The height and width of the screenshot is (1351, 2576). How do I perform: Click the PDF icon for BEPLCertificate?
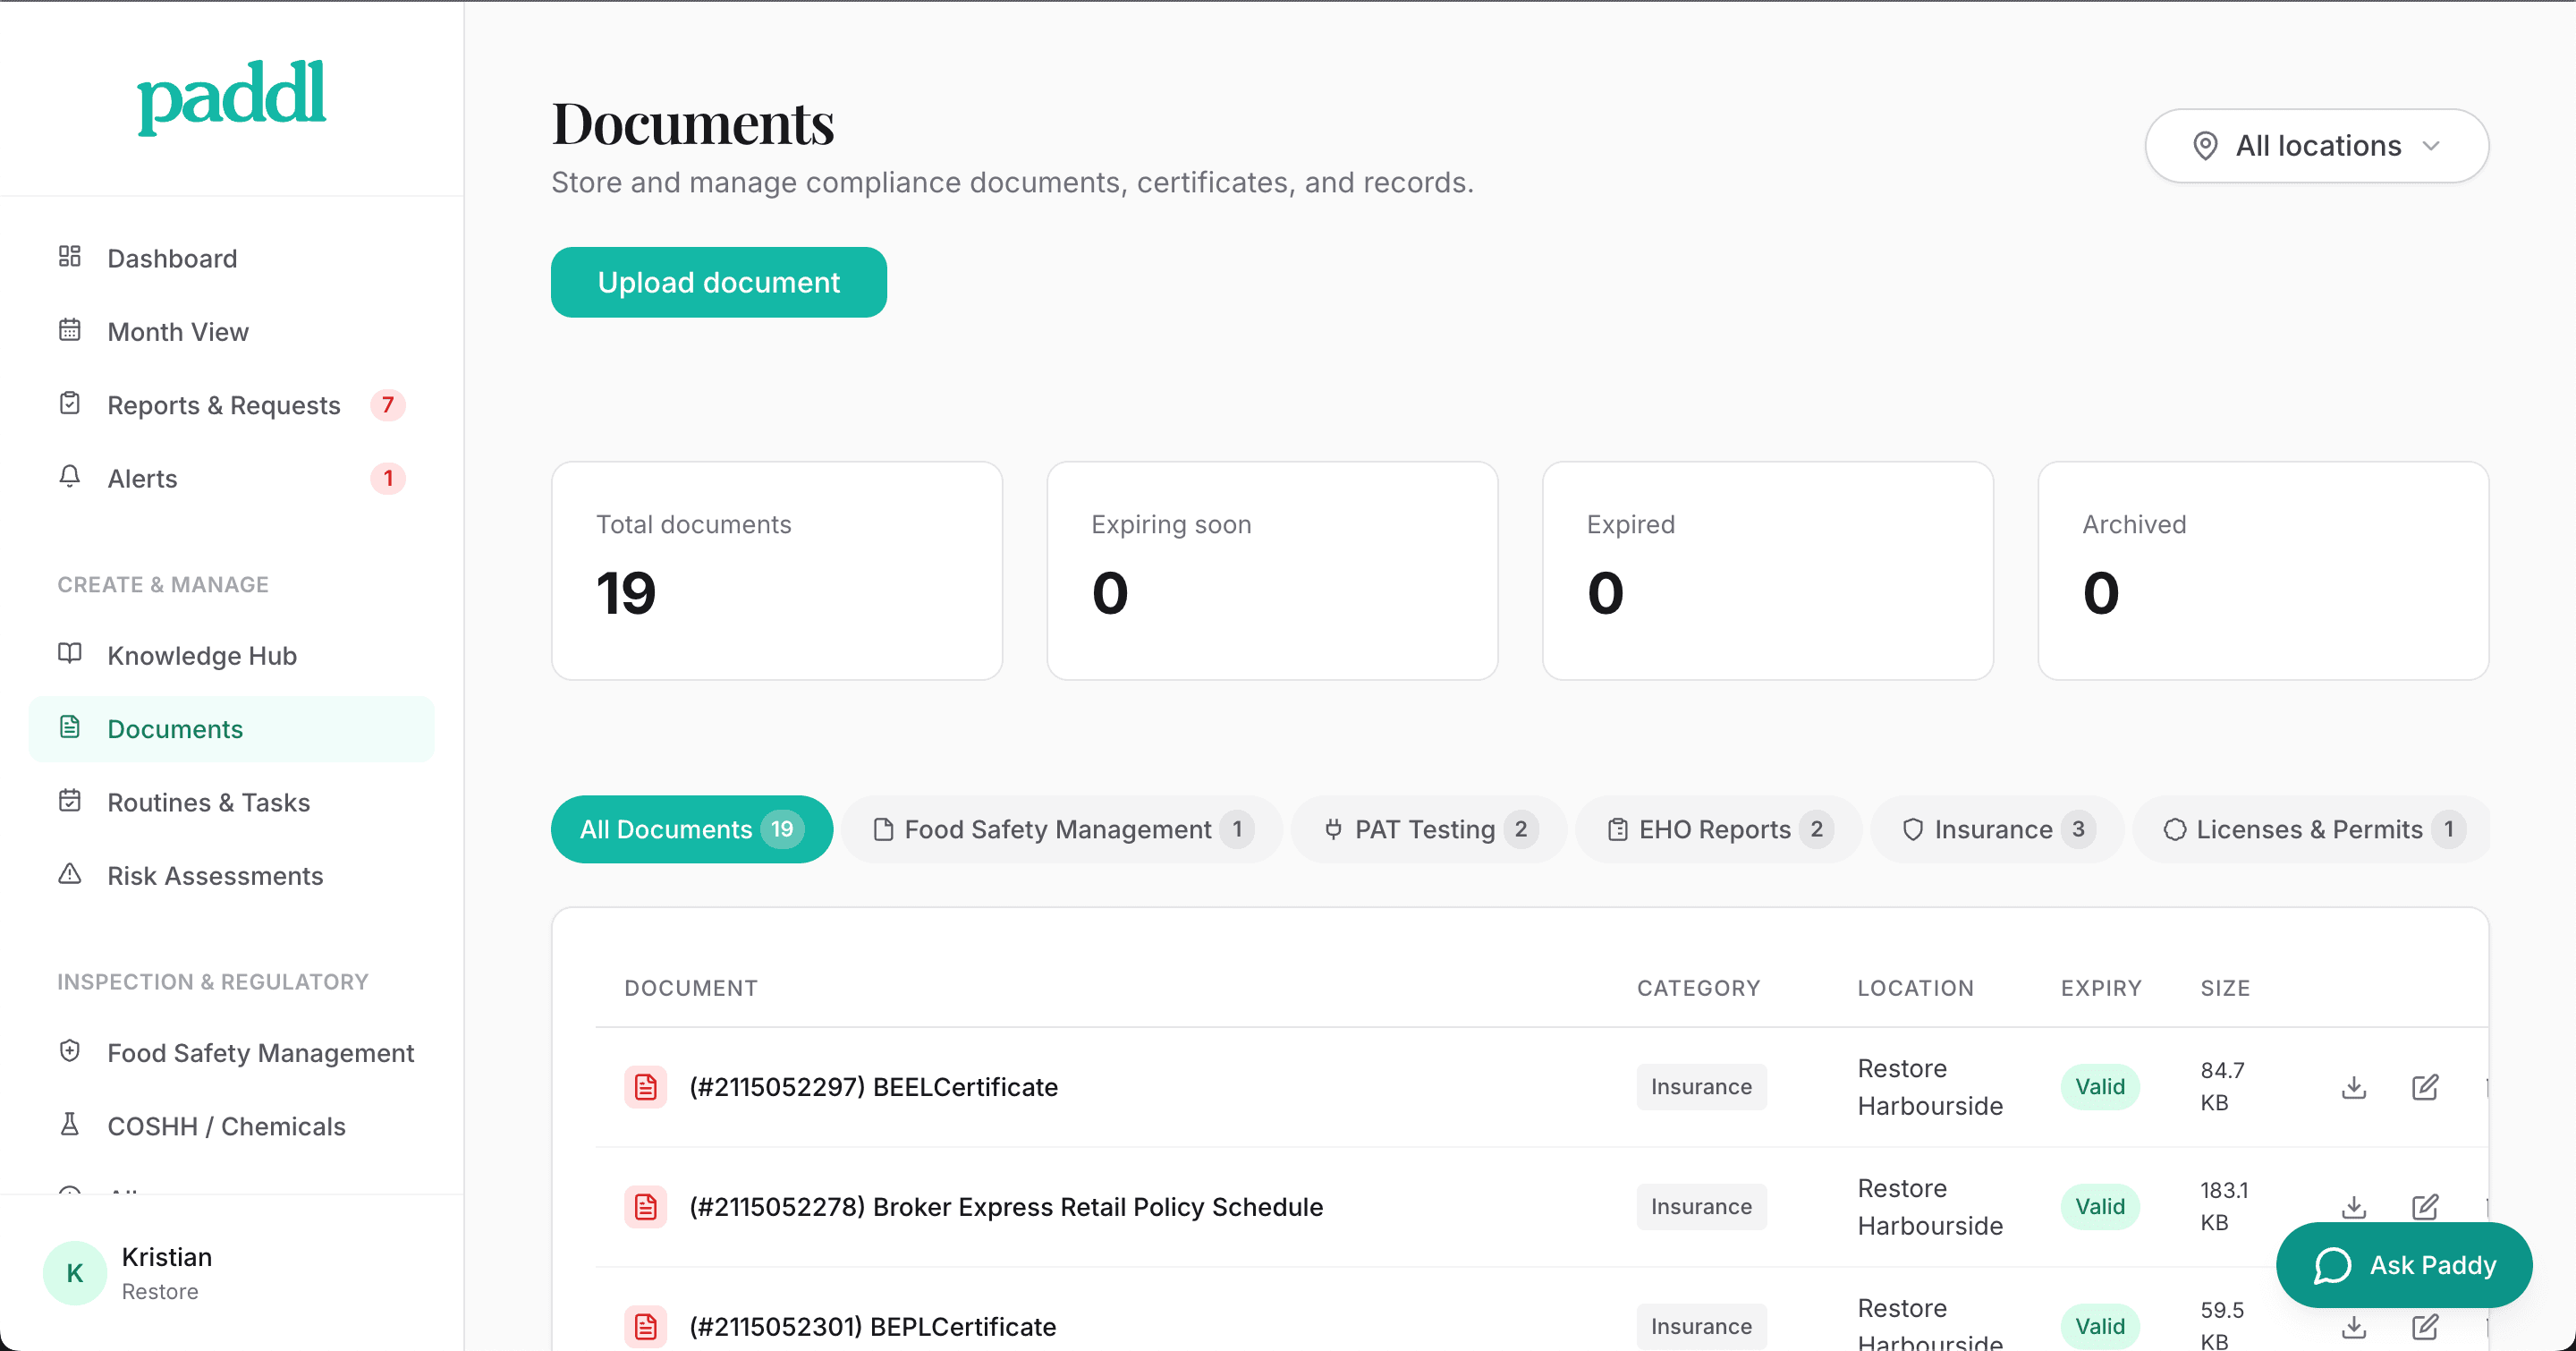pos(646,1326)
